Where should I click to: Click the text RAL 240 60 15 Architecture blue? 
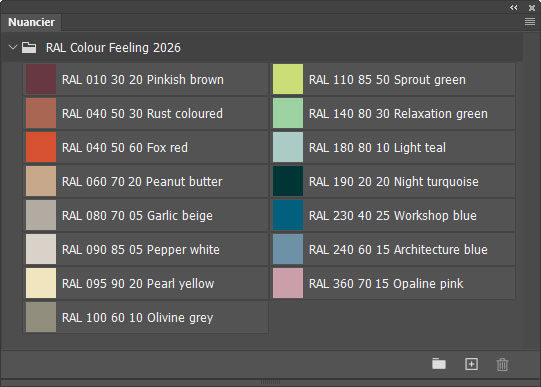click(x=399, y=249)
